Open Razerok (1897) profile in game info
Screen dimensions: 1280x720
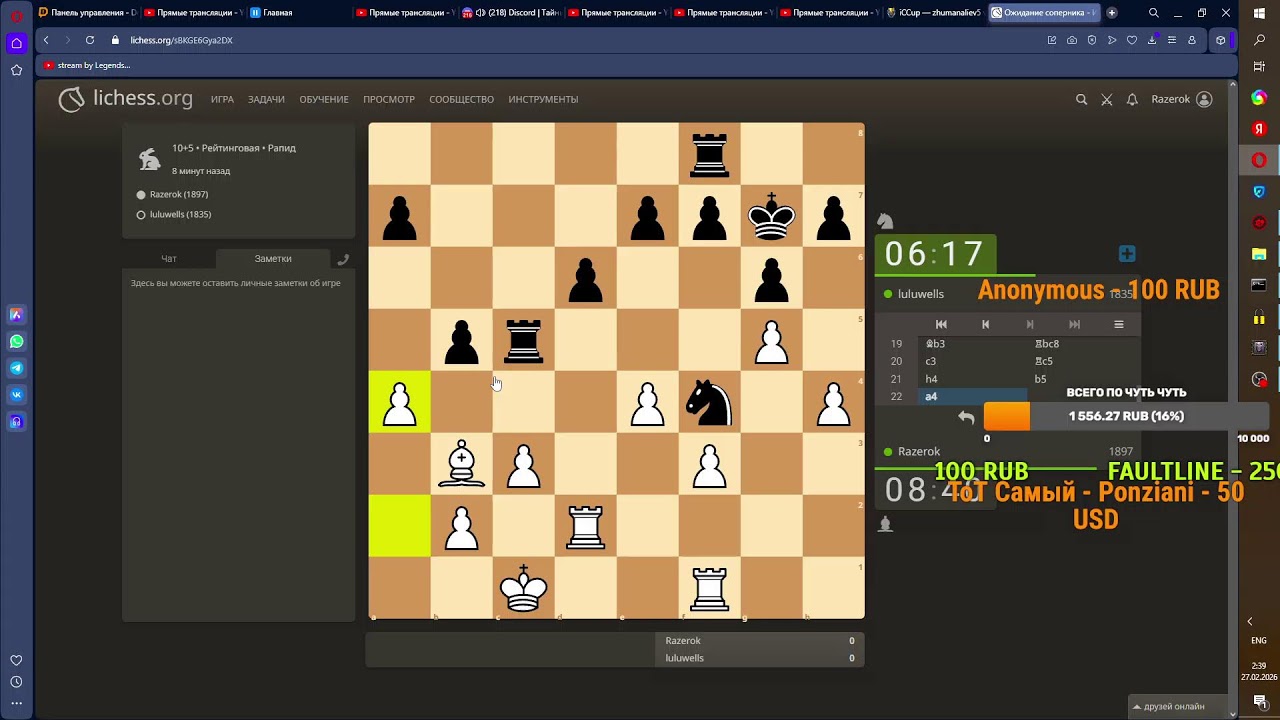[179, 194]
